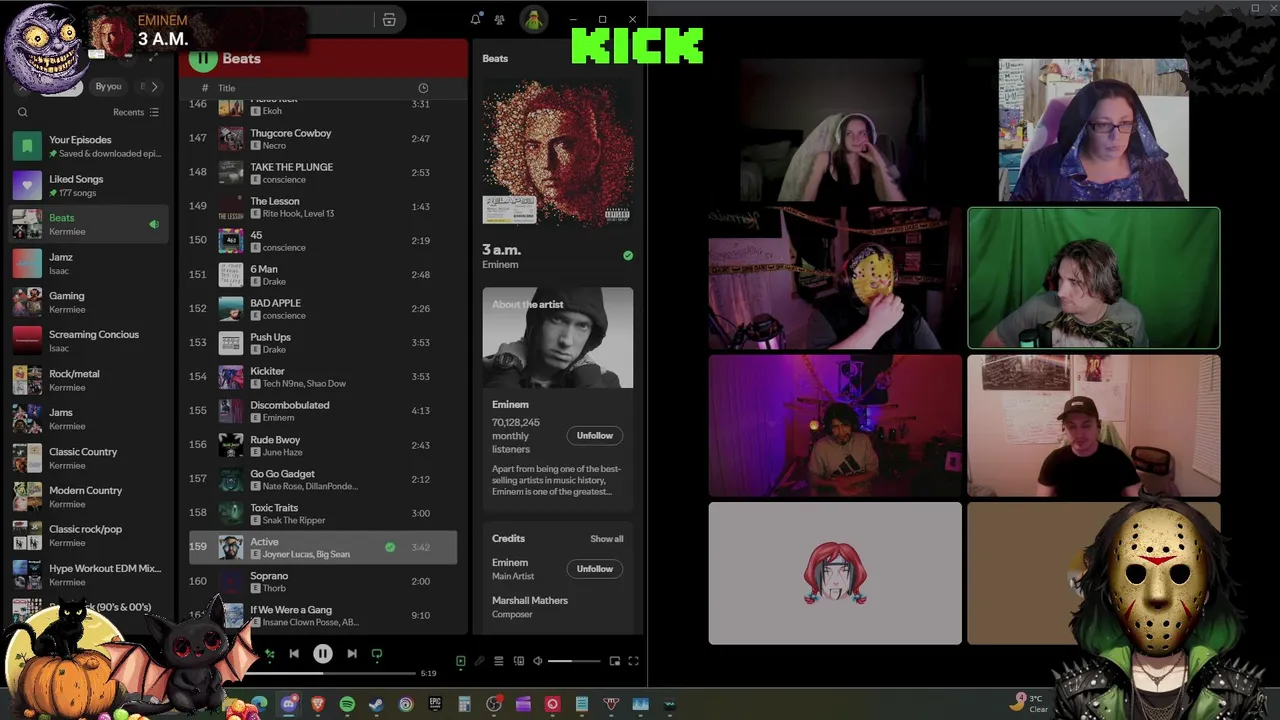Open the About the artist photo card
1280x720 pixels.
click(x=558, y=338)
